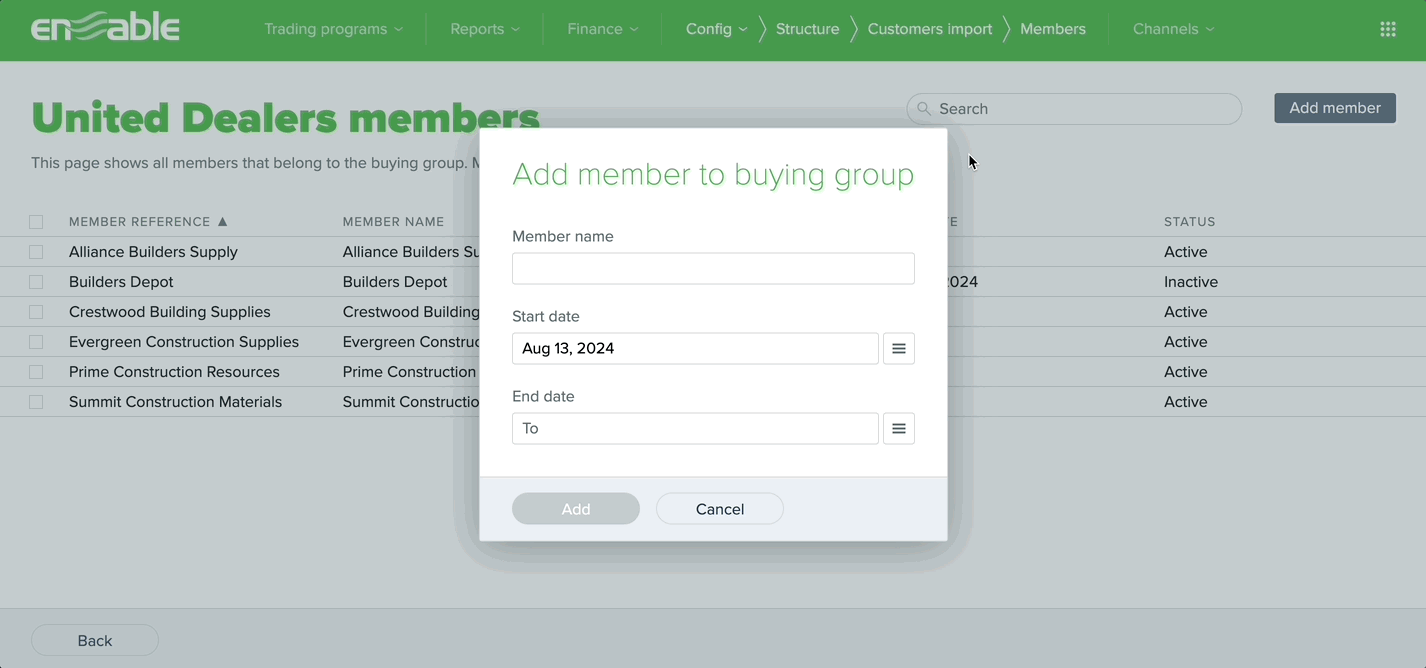Go Back using the bottom button
The width and height of the screenshot is (1426, 668).
point(95,640)
